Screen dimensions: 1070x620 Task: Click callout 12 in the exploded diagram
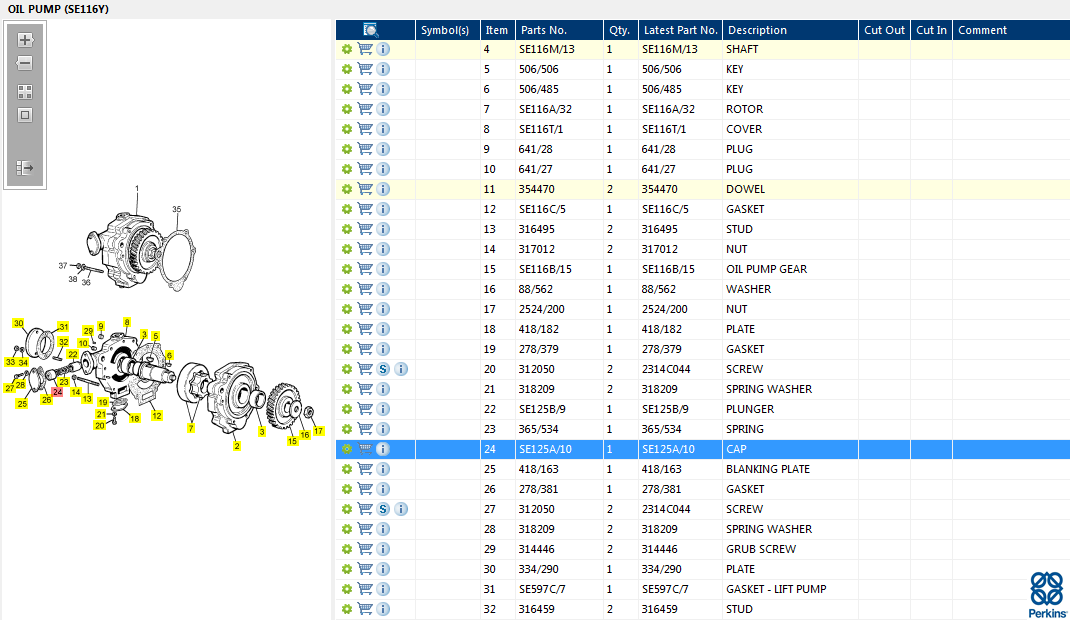point(156,415)
